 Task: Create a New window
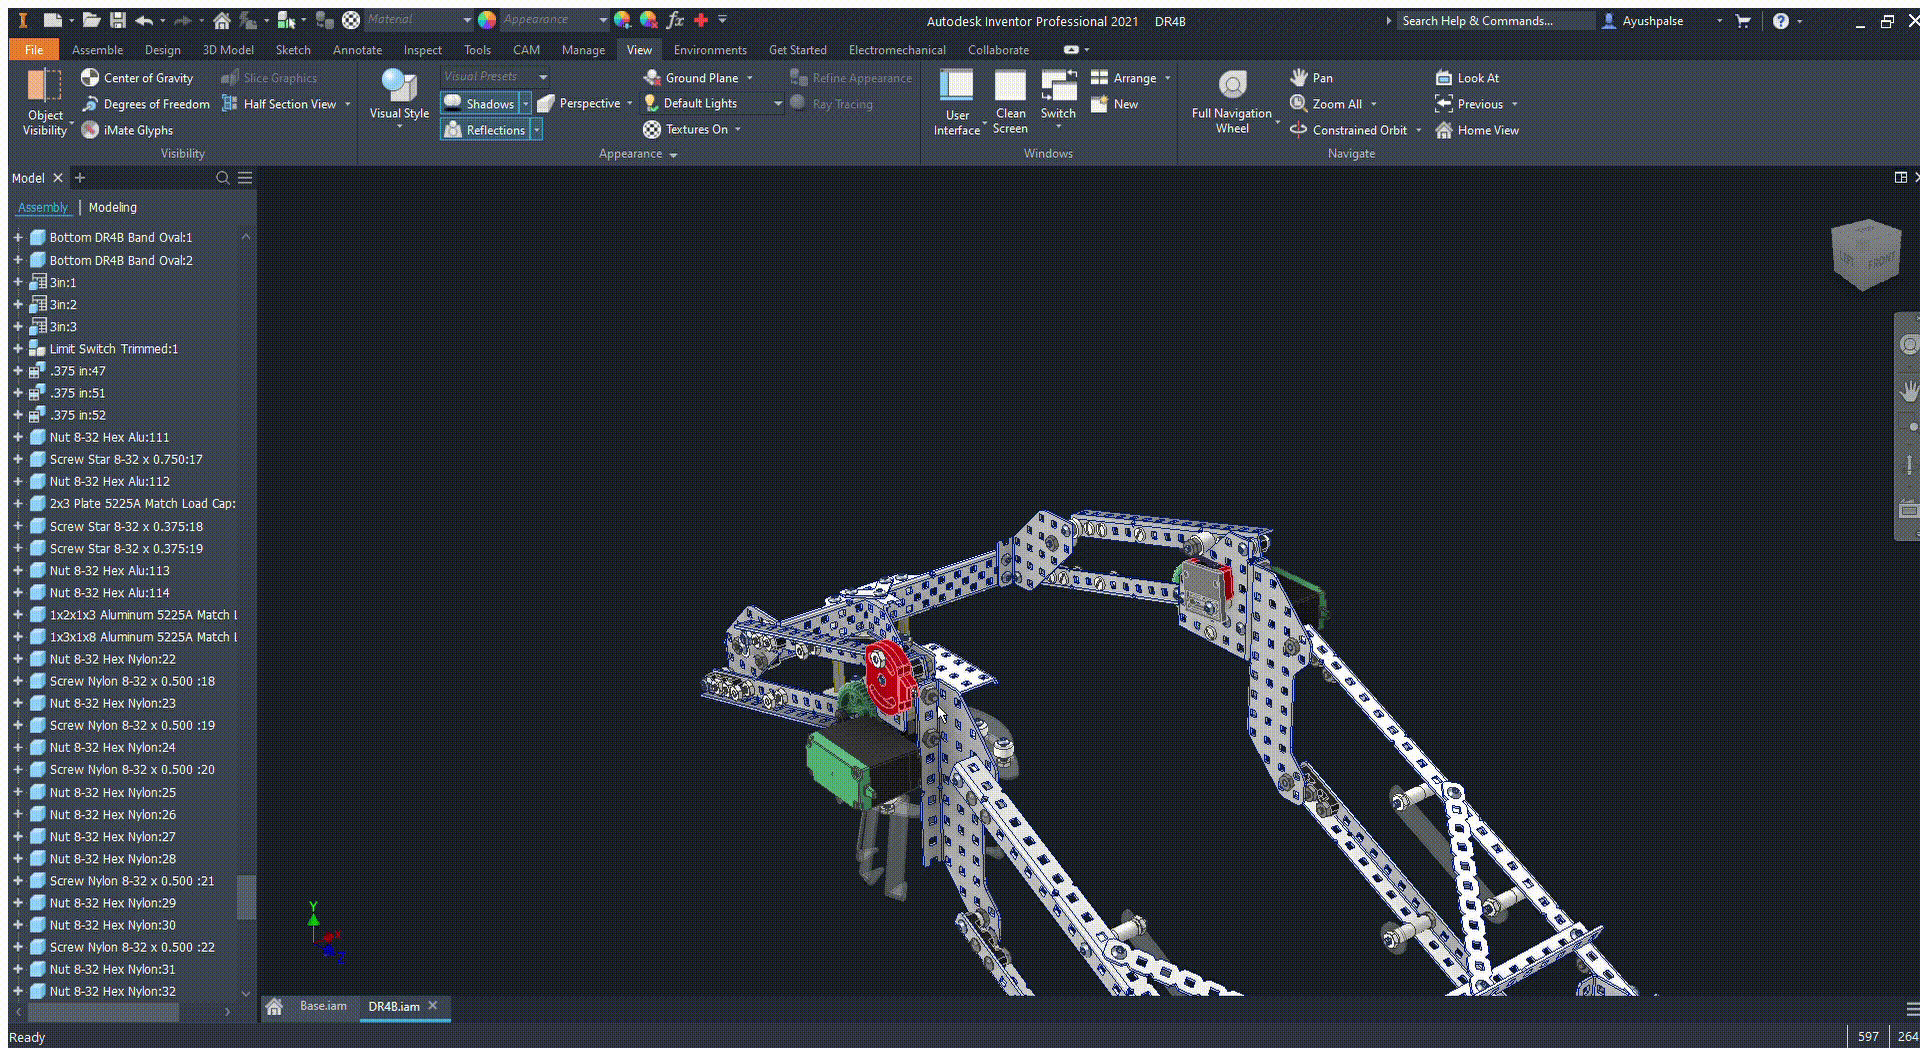[1114, 104]
